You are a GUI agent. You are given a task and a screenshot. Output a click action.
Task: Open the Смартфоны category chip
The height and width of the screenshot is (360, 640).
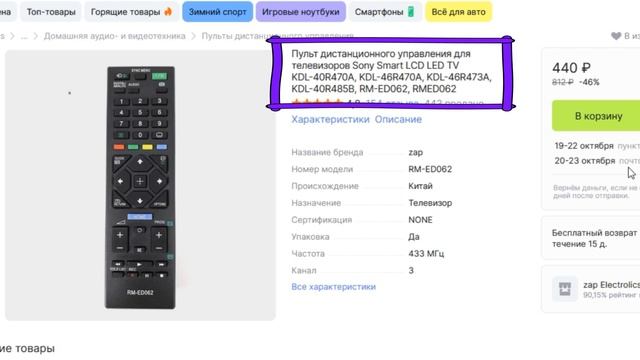385,12
